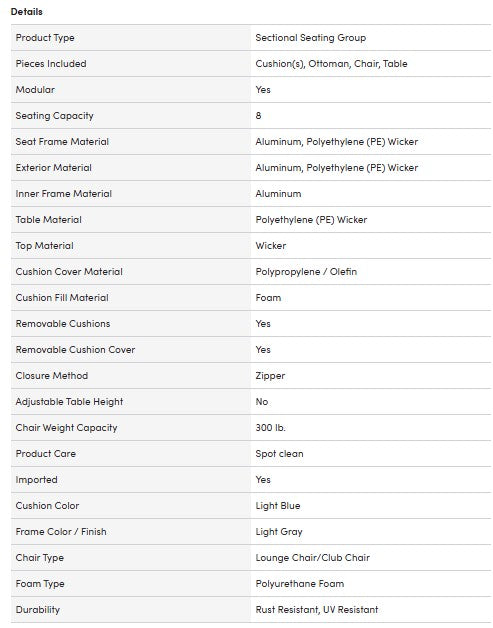Click the Cushion(s), Ottoman, Chair, Table value
Viewport: 493px width, 628px height.
pyautogui.click(x=331, y=64)
